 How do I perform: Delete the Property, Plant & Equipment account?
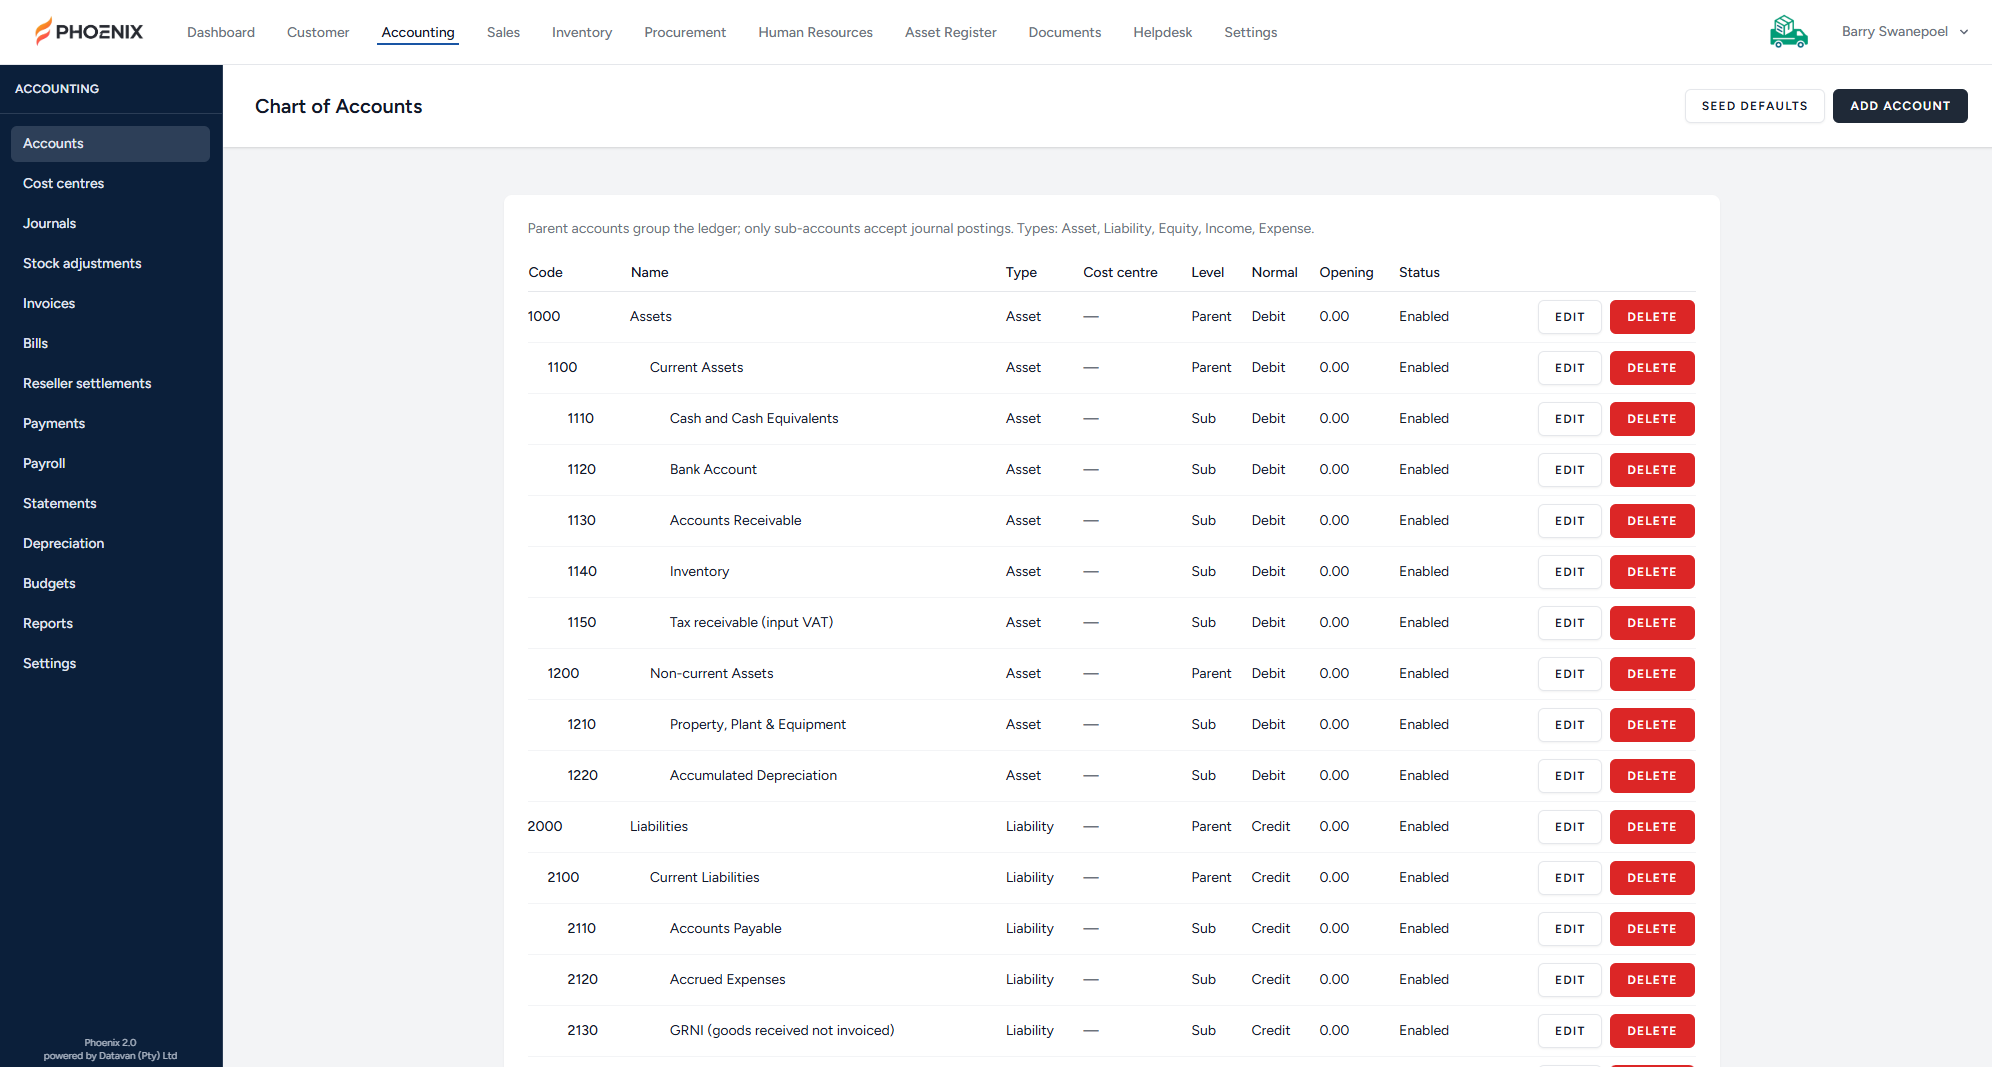1652,725
